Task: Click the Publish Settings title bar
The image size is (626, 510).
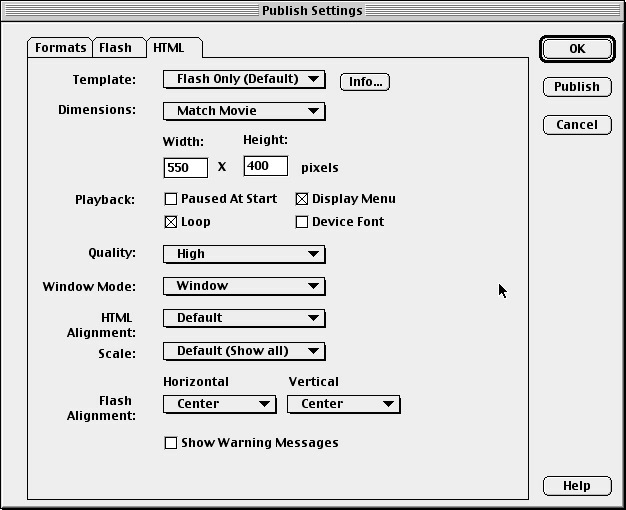Action: [x=313, y=11]
